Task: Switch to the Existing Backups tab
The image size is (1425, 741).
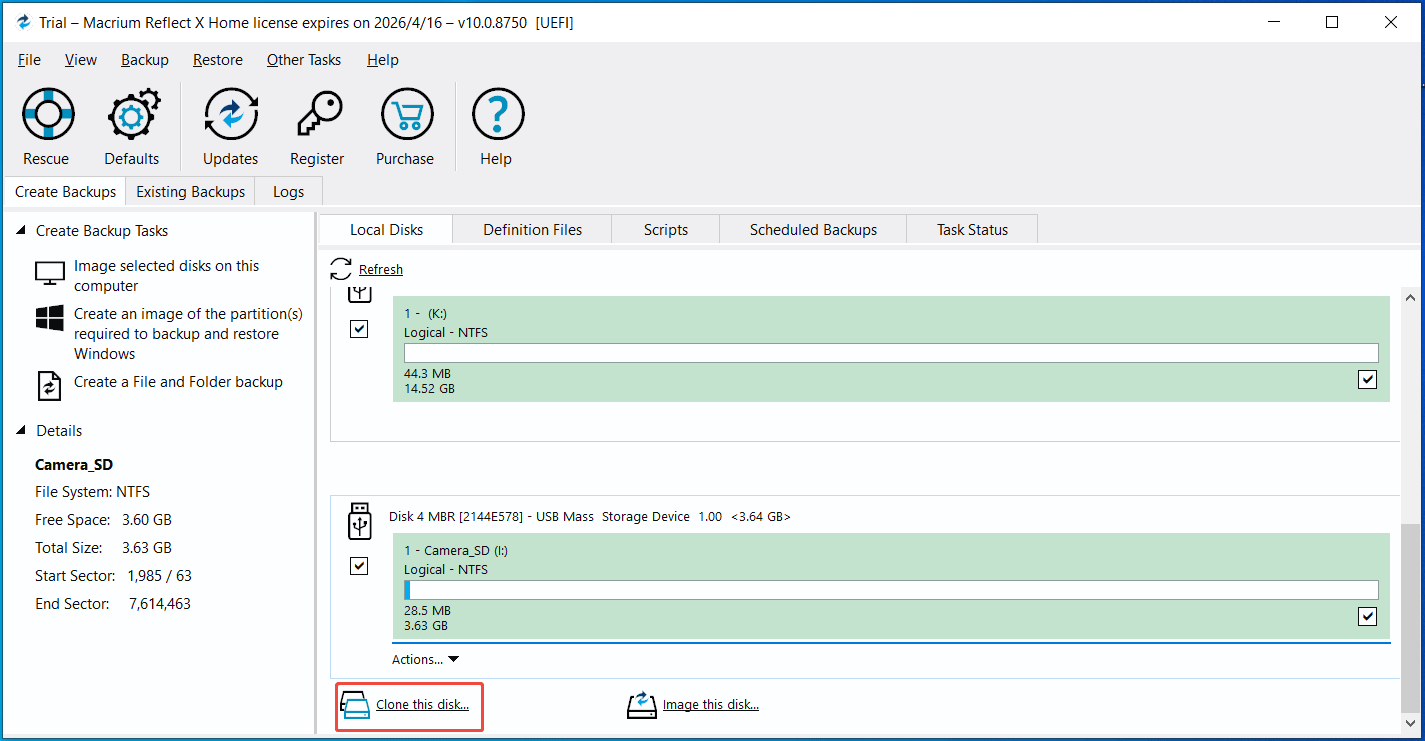Action: click(190, 192)
